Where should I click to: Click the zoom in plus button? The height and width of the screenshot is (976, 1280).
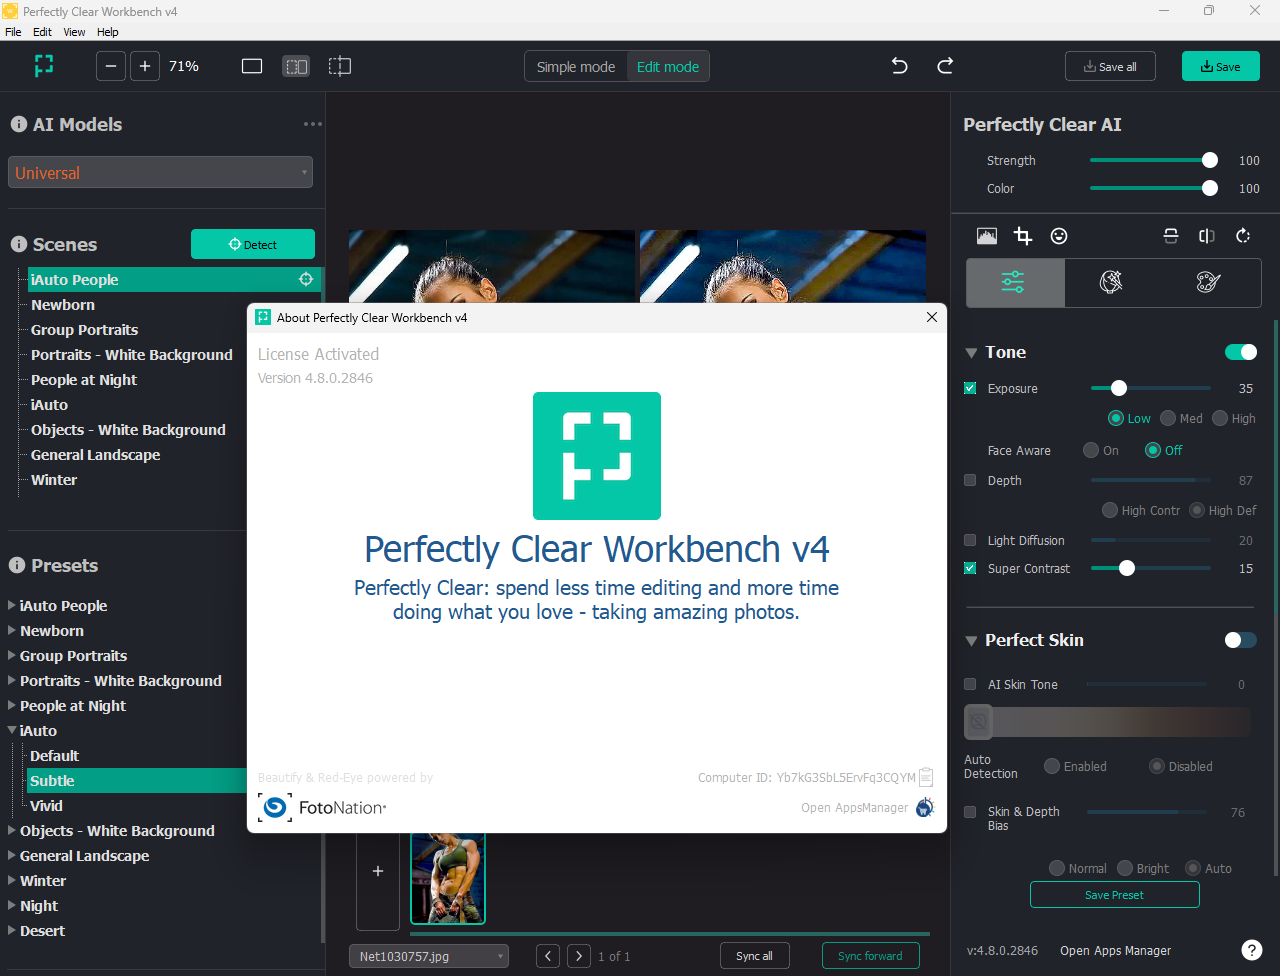pyautogui.click(x=145, y=66)
